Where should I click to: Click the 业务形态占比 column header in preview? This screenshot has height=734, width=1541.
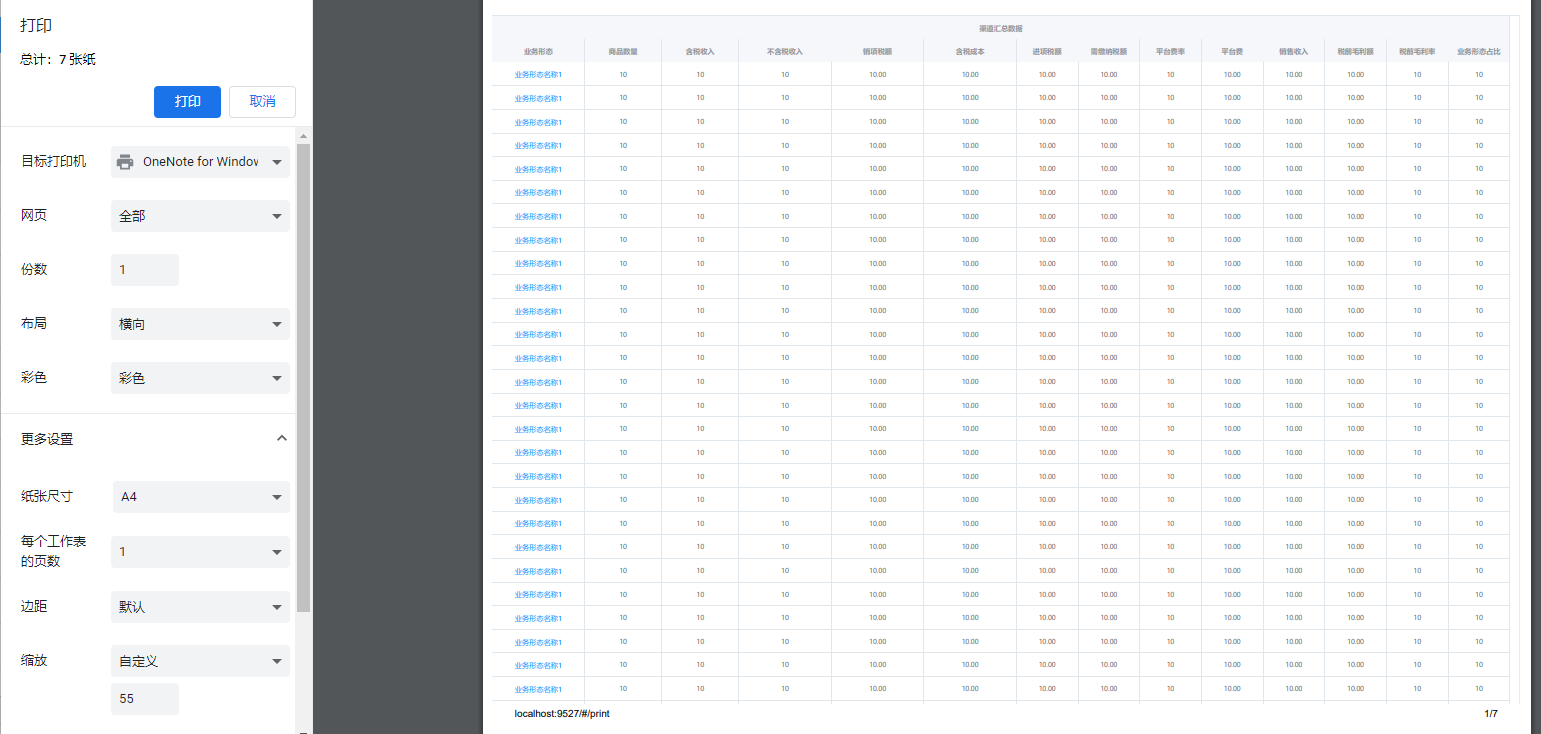[x=1479, y=51]
